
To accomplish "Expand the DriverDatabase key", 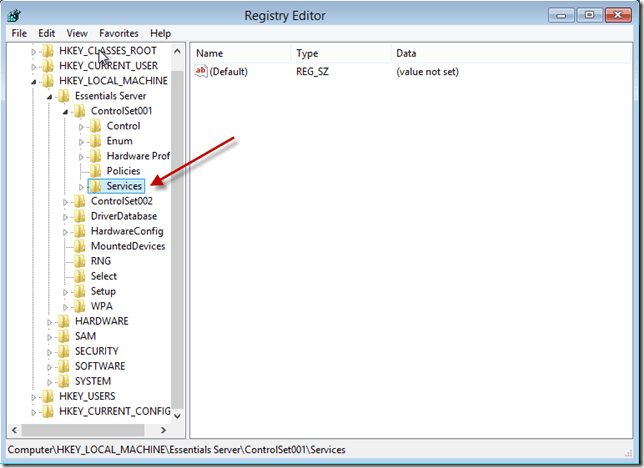I will pos(65,217).
